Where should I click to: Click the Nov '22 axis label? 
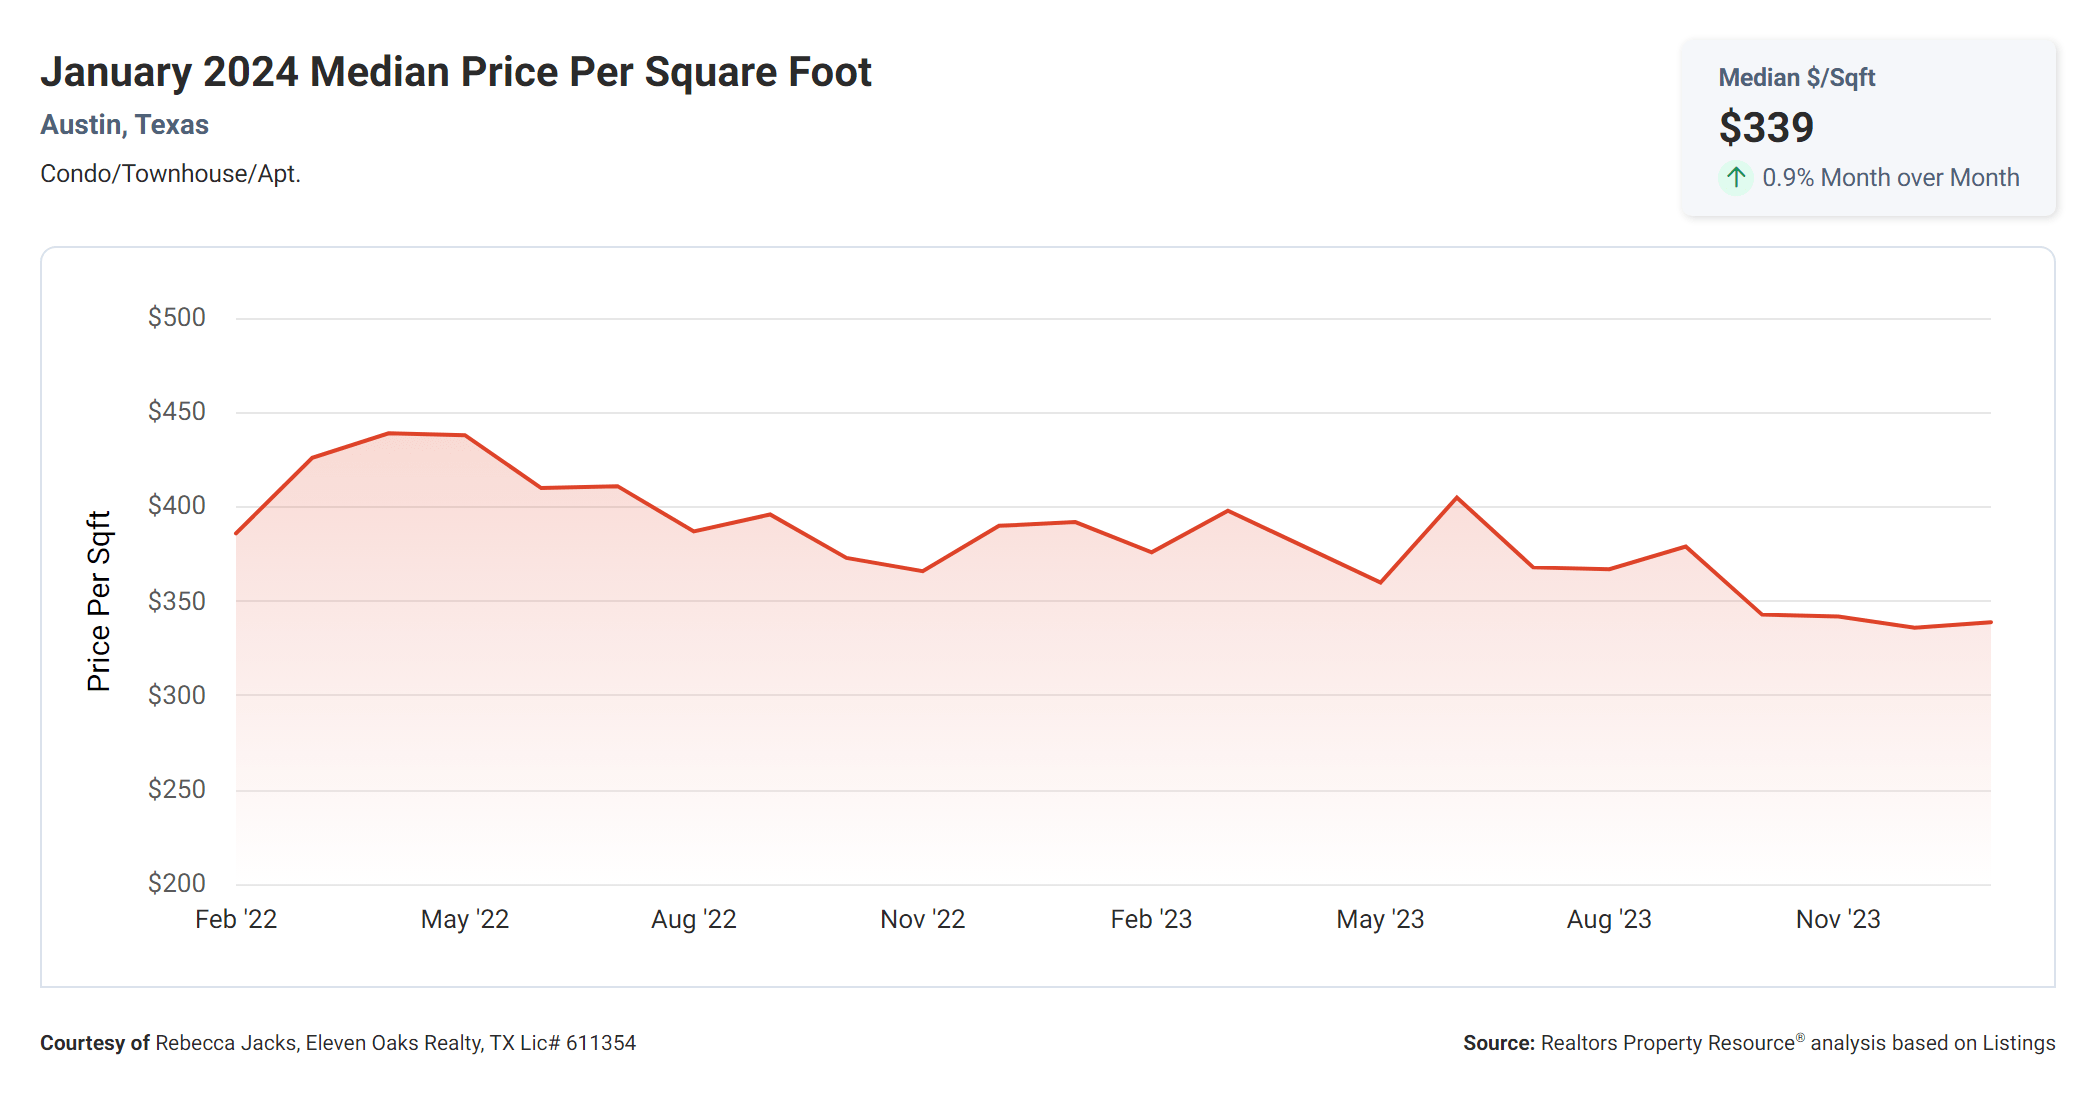(x=922, y=919)
